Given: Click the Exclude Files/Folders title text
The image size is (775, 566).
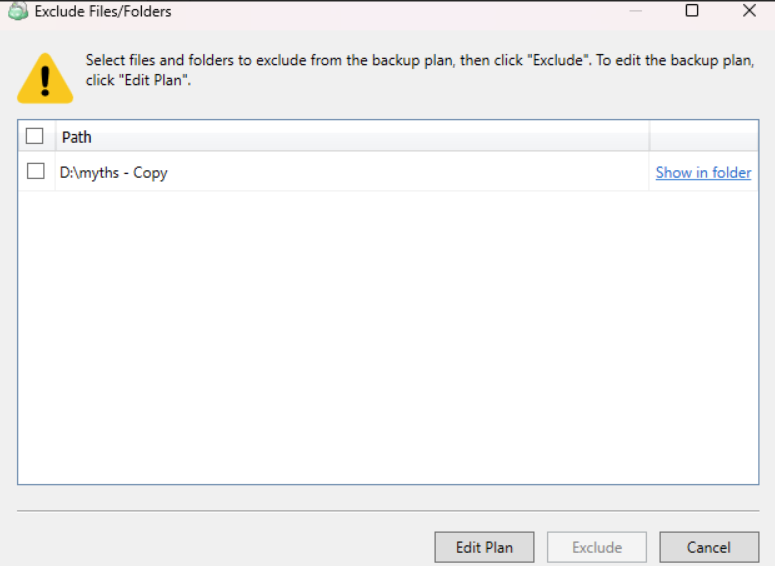Looking at the screenshot, I should 103,11.
